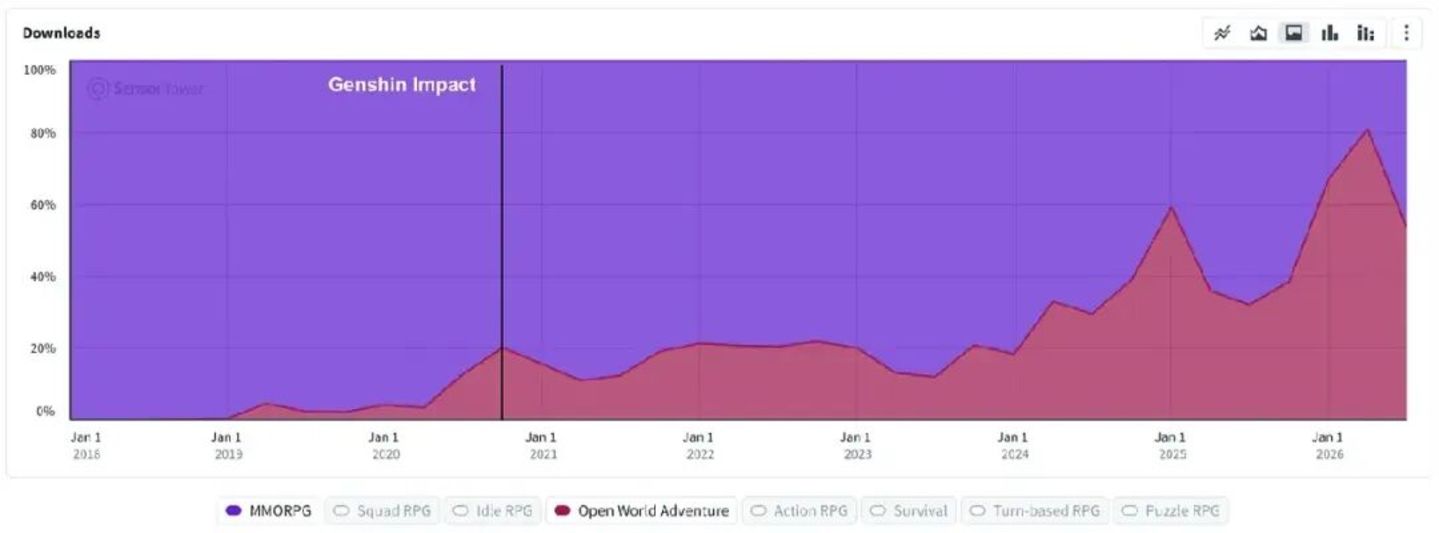This screenshot has height=533, width=1439.
Task: Click the Jan 1 2021 axis label
Action: pos(541,445)
